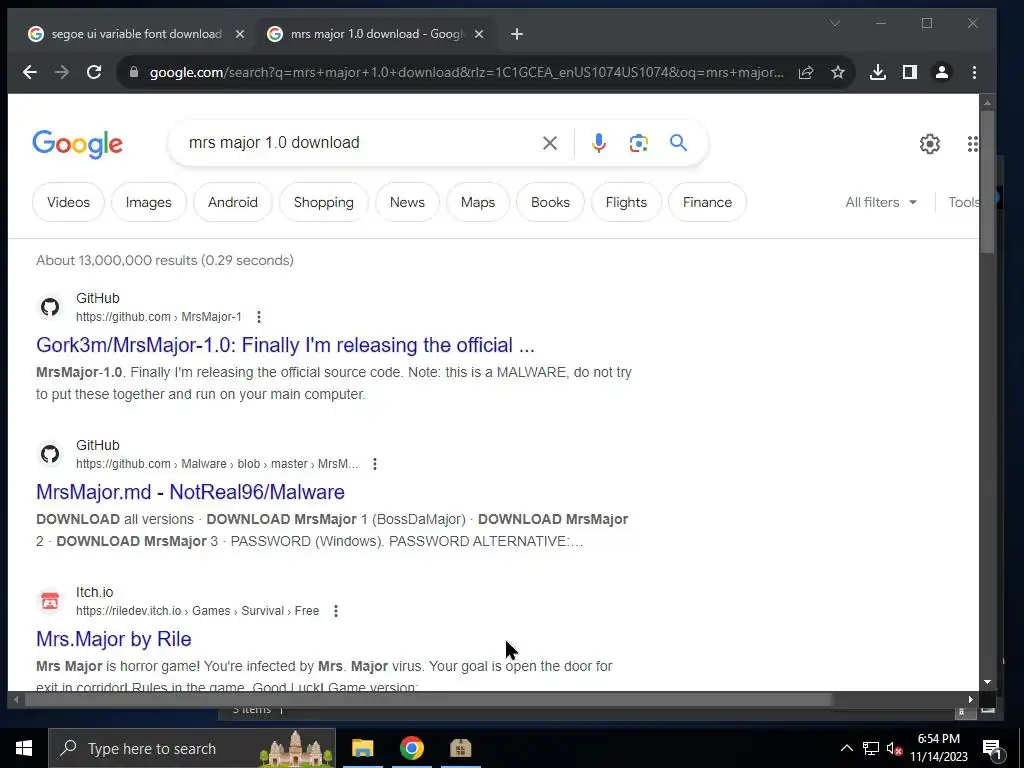
Task: Open options for Itch.io result
Action: (x=336, y=611)
